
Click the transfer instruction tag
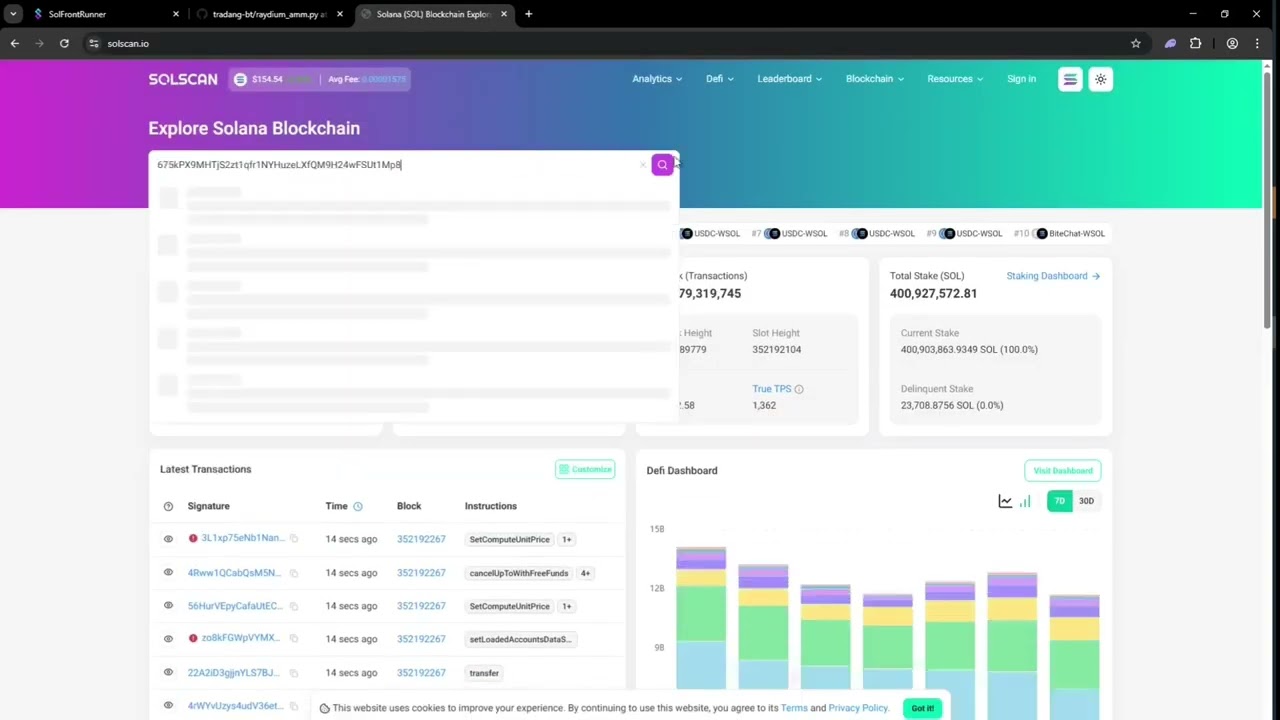coord(484,673)
